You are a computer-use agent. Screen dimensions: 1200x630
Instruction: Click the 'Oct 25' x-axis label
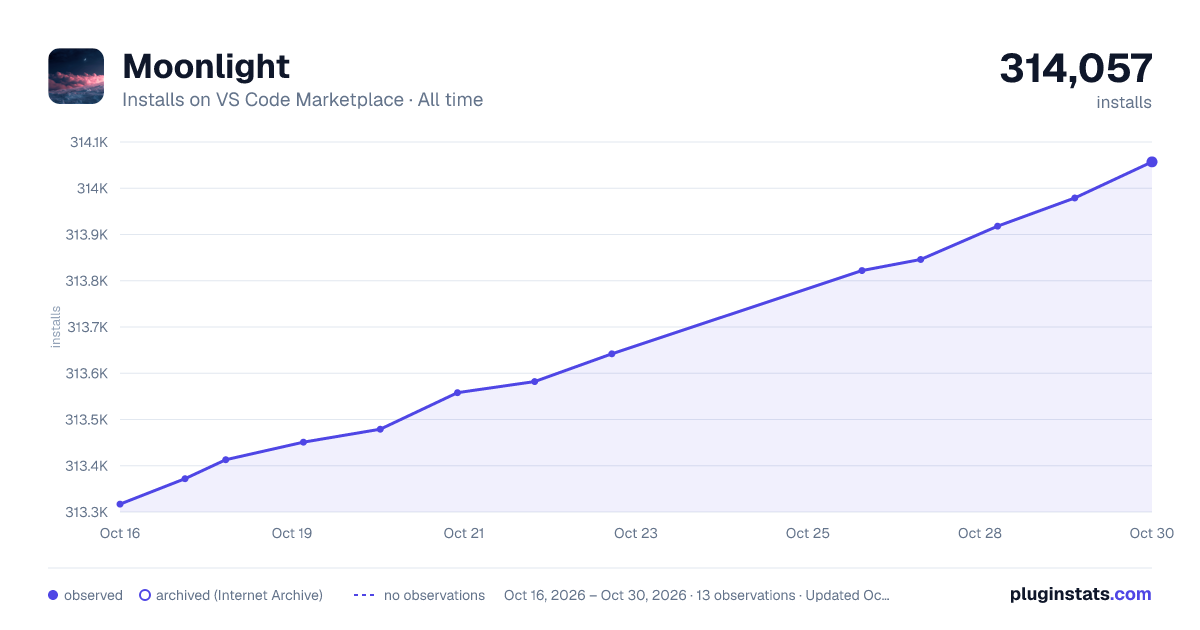(808, 533)
